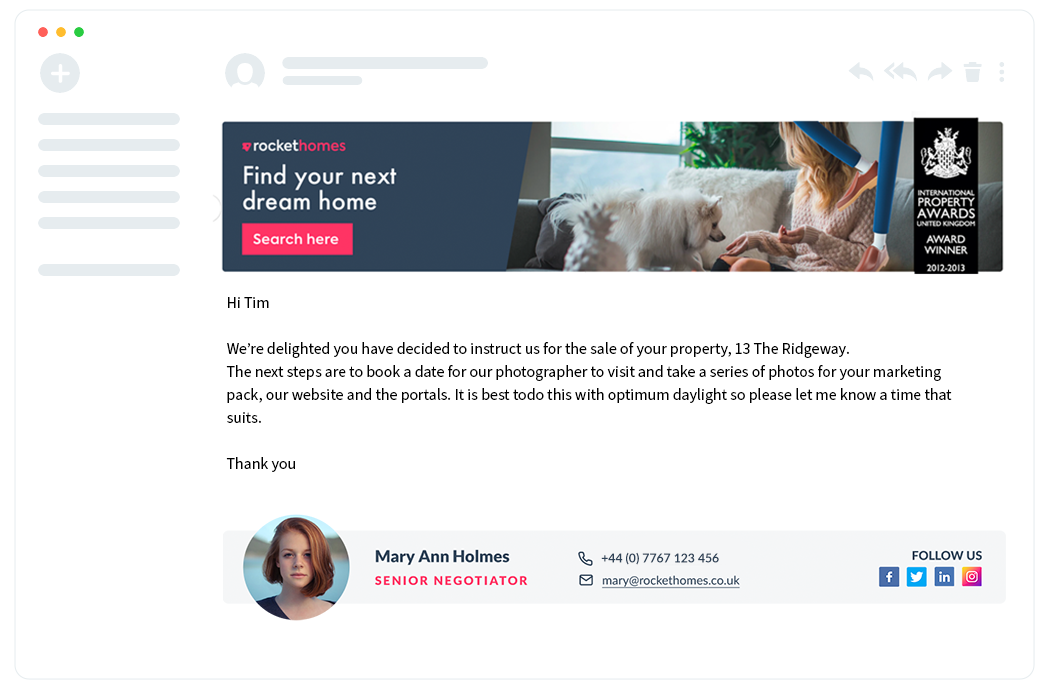Open the LinkedIn icon in signature

(944, 577)
